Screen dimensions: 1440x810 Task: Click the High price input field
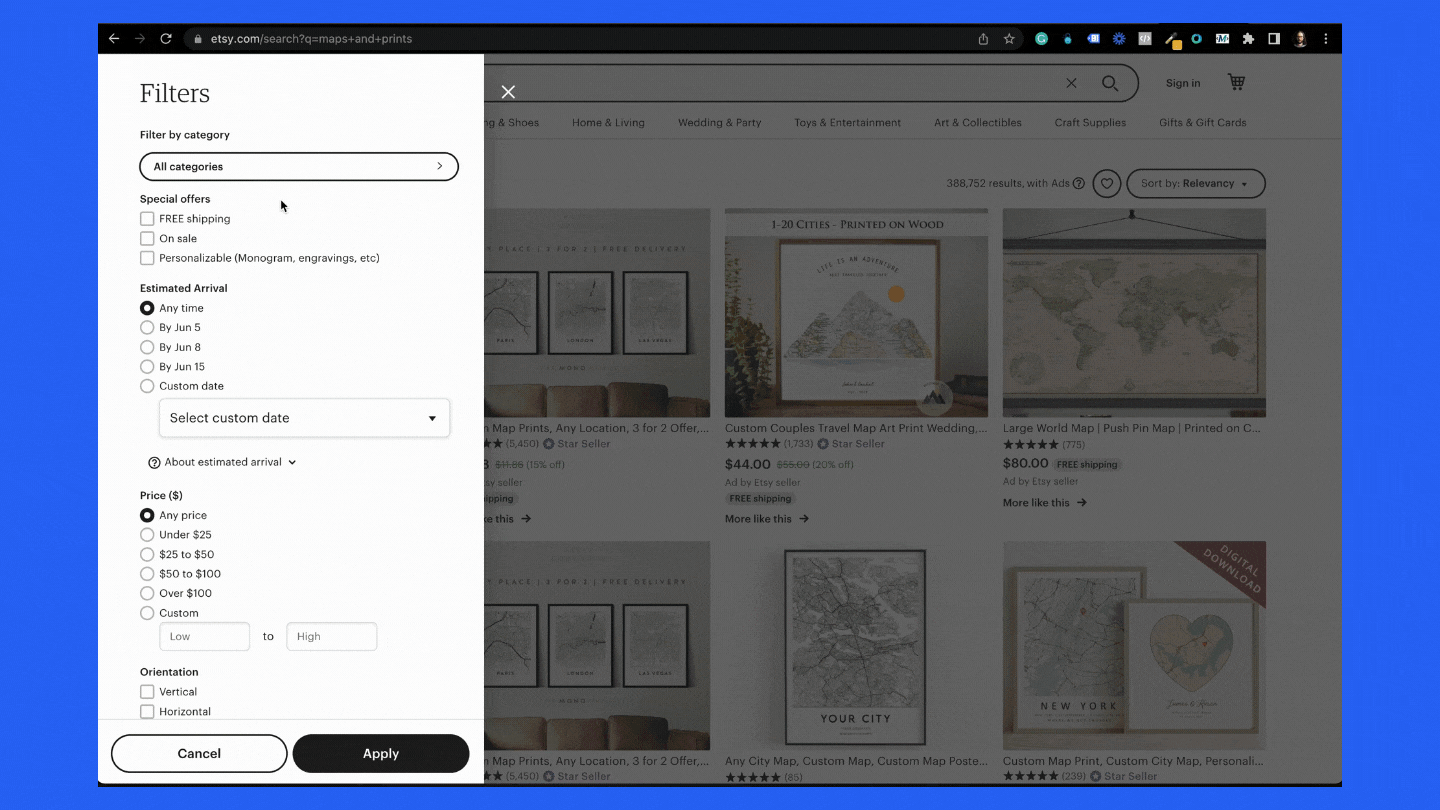tap(331, 637)
